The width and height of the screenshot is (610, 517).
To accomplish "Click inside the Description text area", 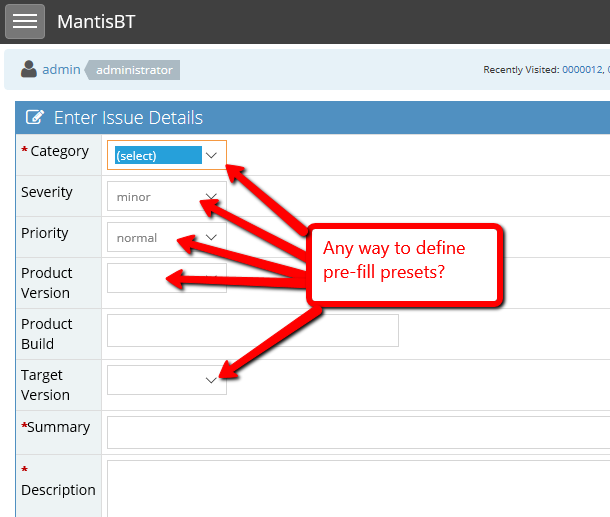I will pos(357,488).
